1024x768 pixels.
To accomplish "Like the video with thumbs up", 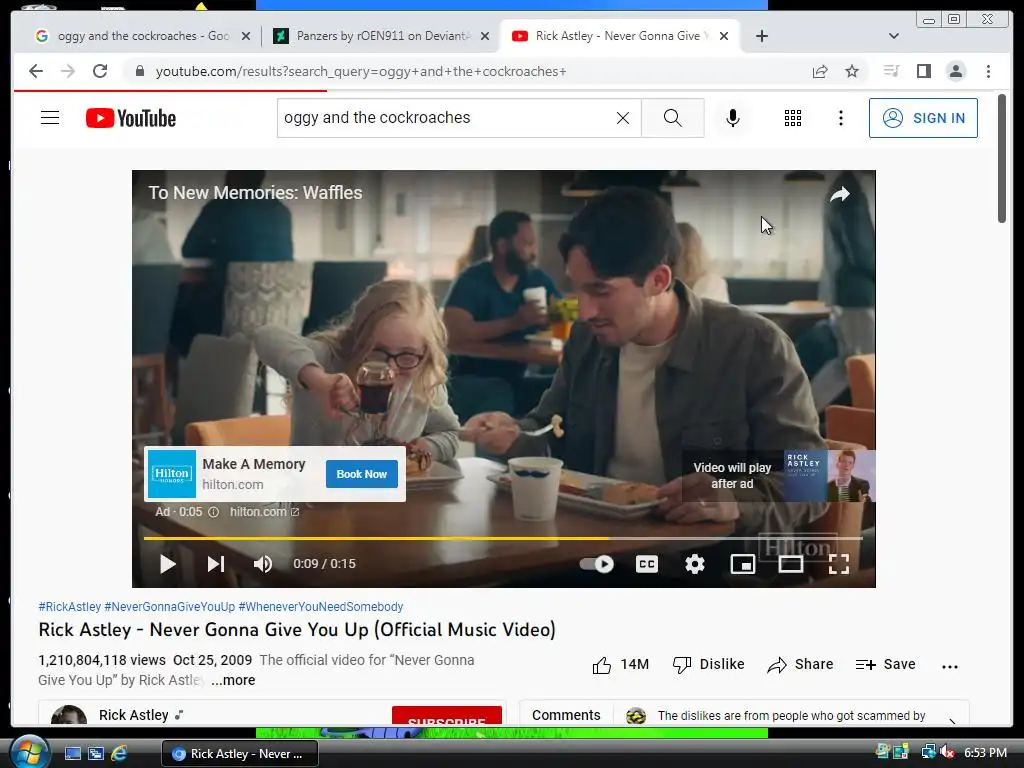I will [620, 665].
